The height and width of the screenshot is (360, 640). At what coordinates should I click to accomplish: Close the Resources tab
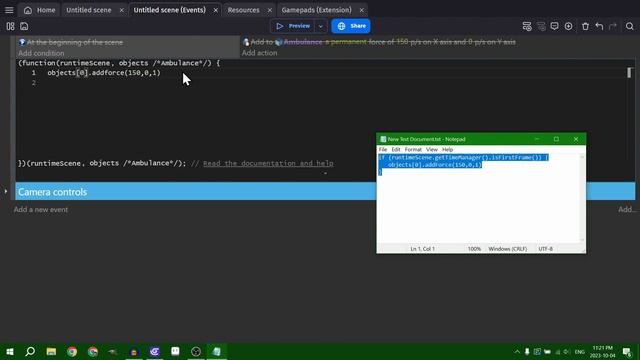point(269,10)
